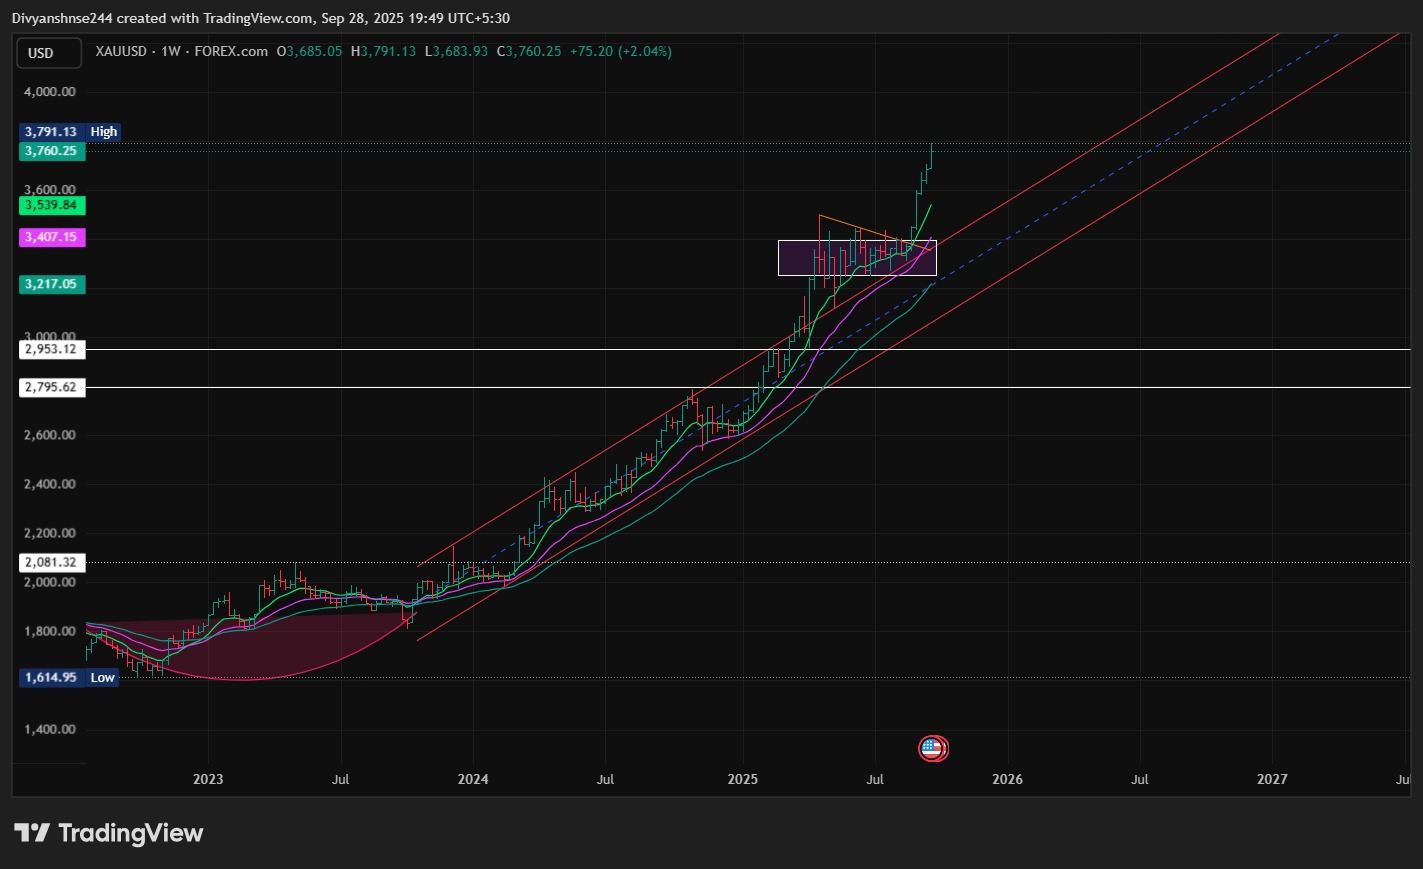The width and height of the screenshot is (1423, 869).
Task: Click the FOREX.com source label
Action: pyautogui.click(x=231, y=51)
